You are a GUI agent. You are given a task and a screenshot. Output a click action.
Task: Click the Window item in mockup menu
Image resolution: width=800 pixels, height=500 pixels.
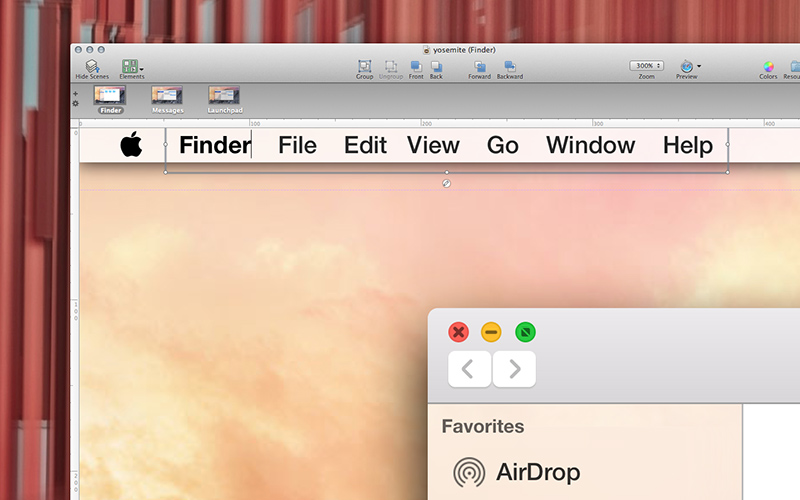pyautogui.click(x=590, y=145)
